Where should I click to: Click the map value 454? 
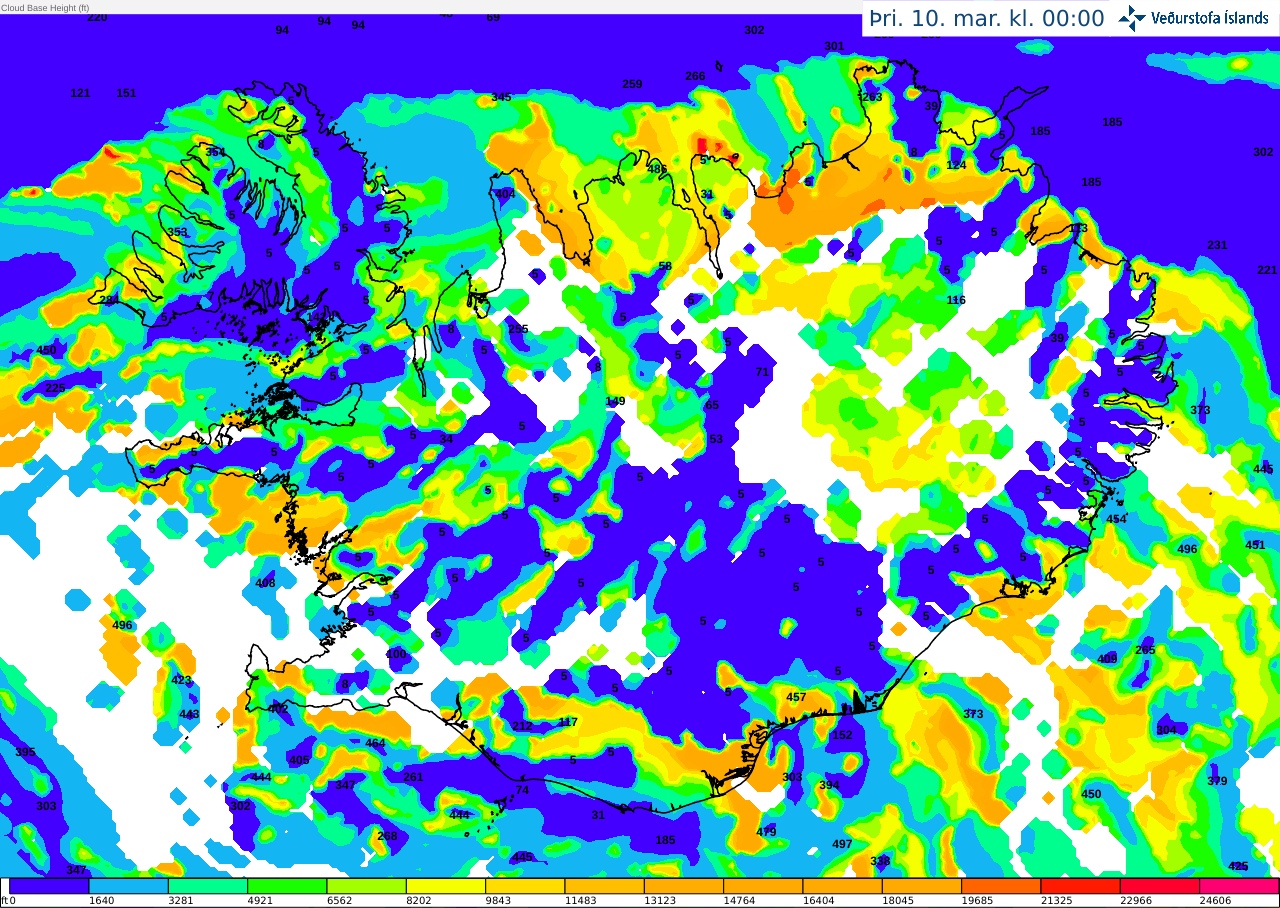coord(1116,519)
